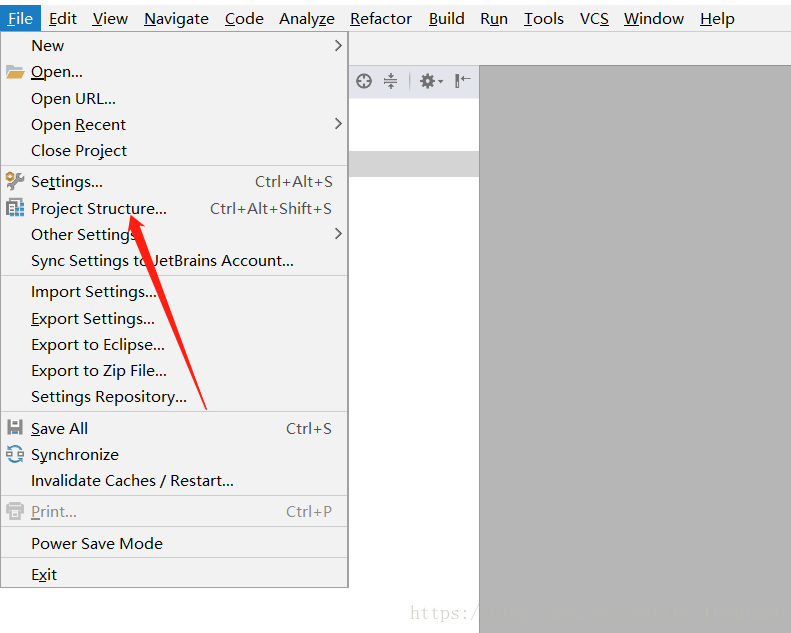The image size is (791, 633).
Task: Select Open URL... menu entry
Action: coord(174,98)
